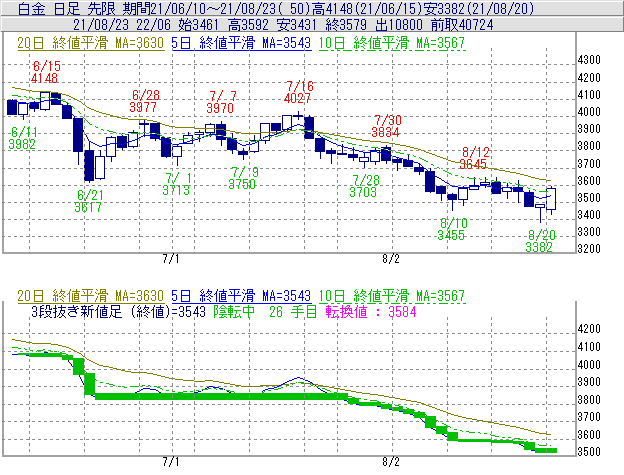
Task: Click the upper chart's 20日 終値平滑 MA=3630 label
Action: coord(91,43)
